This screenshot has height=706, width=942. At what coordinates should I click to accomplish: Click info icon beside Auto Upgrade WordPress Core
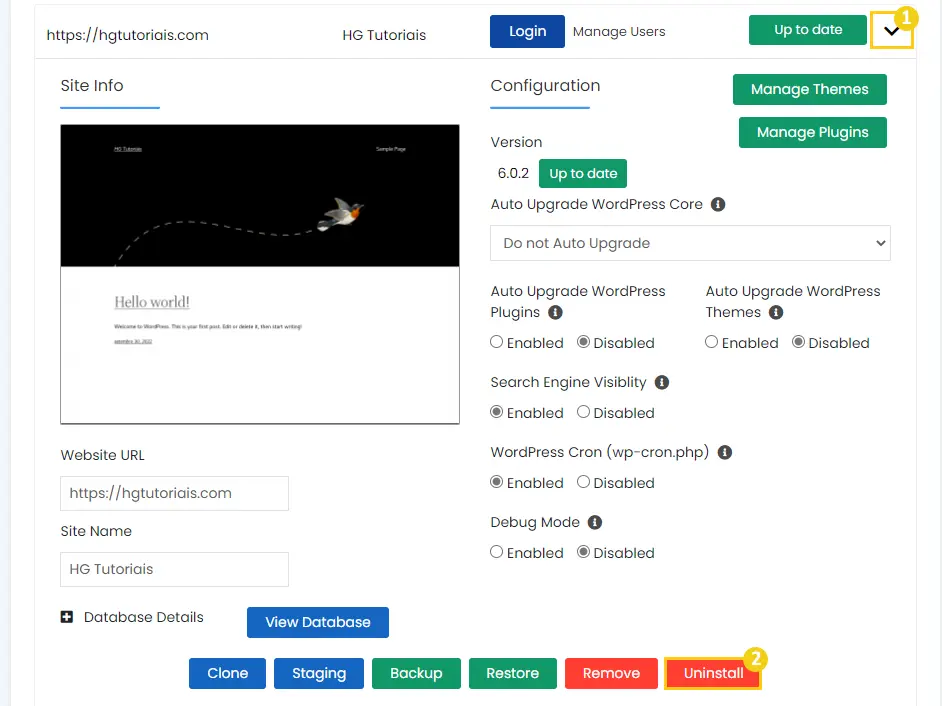pos(718,204)
